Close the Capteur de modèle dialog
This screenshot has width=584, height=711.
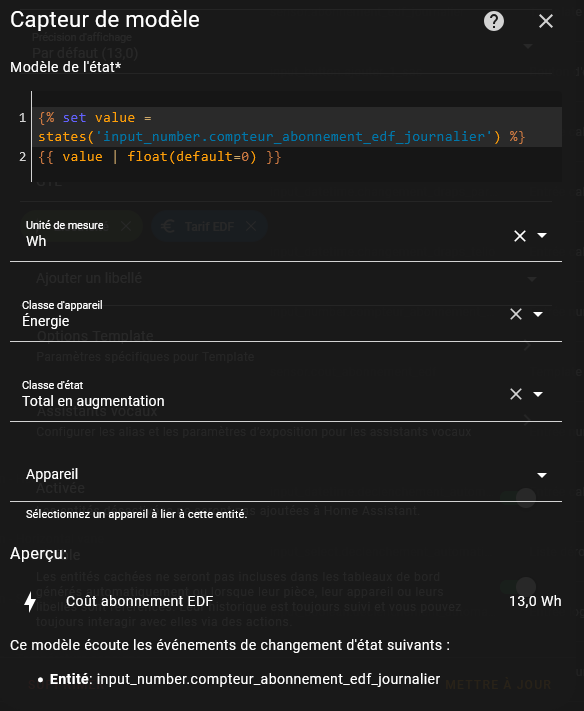pos(545,21)
